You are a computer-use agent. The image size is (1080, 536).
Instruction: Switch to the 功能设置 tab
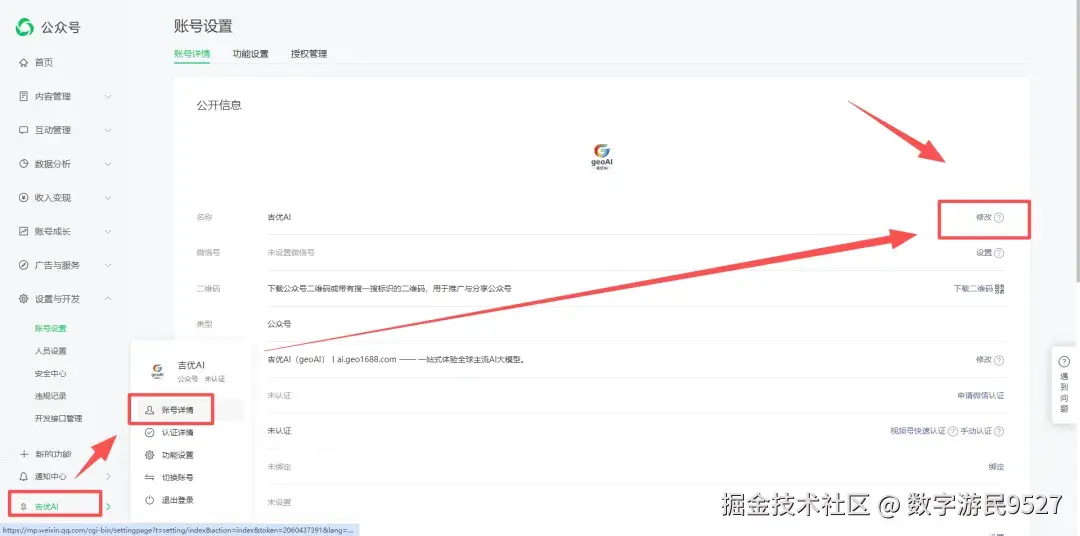pos(251,54)
